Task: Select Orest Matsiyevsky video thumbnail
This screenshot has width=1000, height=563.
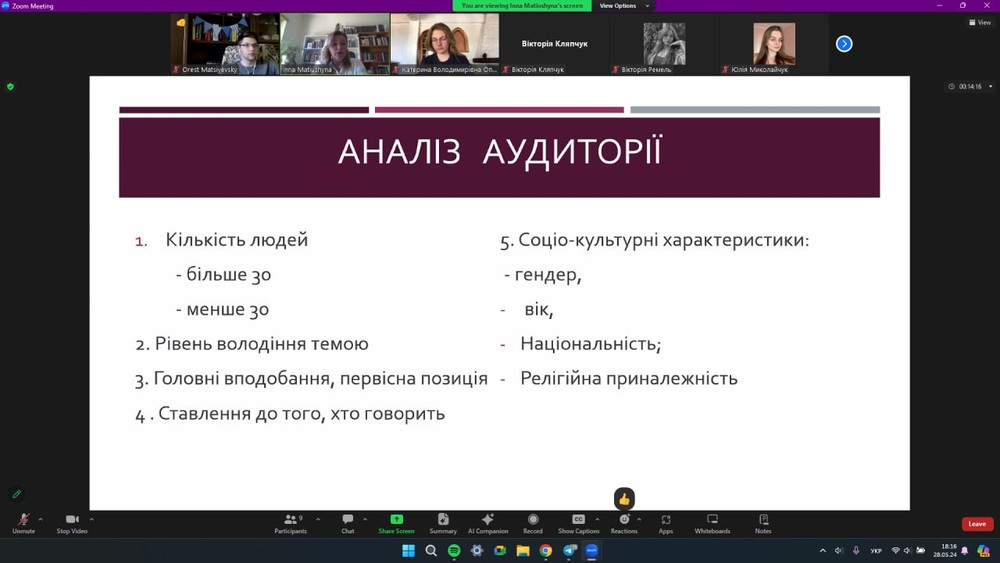Action: (225, 44)
